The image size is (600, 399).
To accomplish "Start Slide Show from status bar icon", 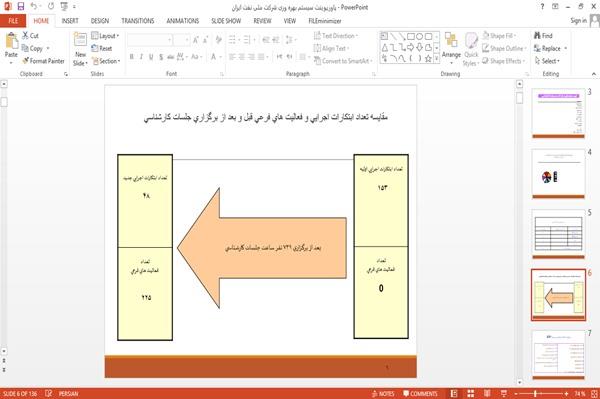I will pos(504,393).
